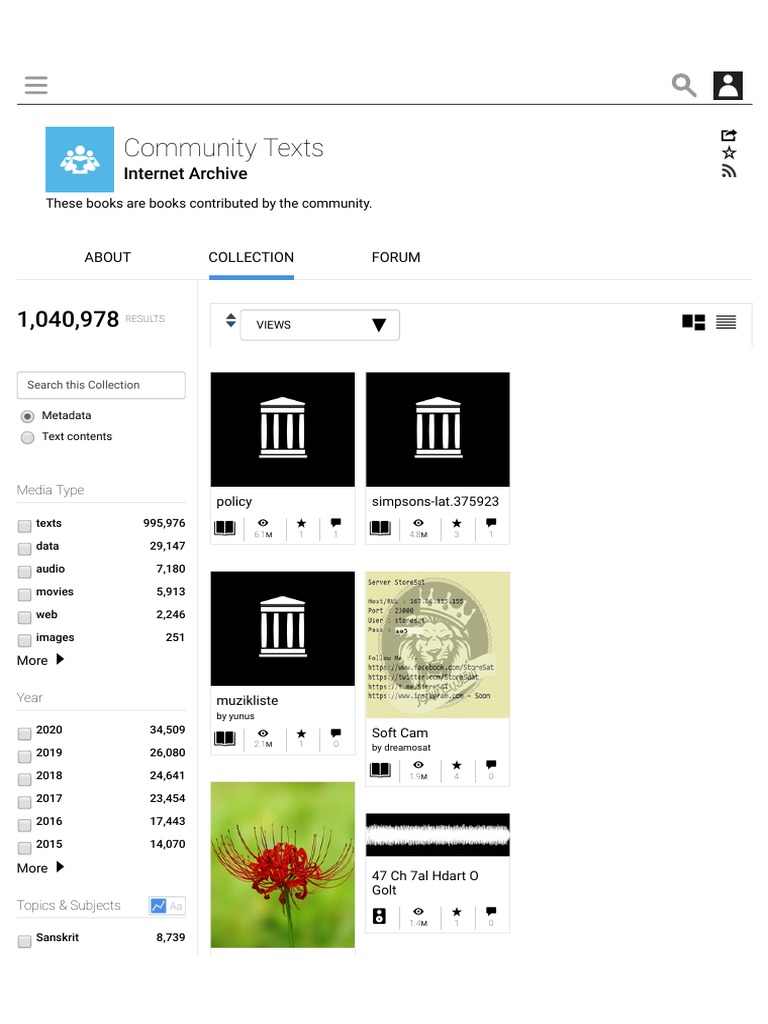The width and height of the screenshot is (768, 1024).
Task: Click the texts book icon on muzikliste
Action: tap(225, 738)
